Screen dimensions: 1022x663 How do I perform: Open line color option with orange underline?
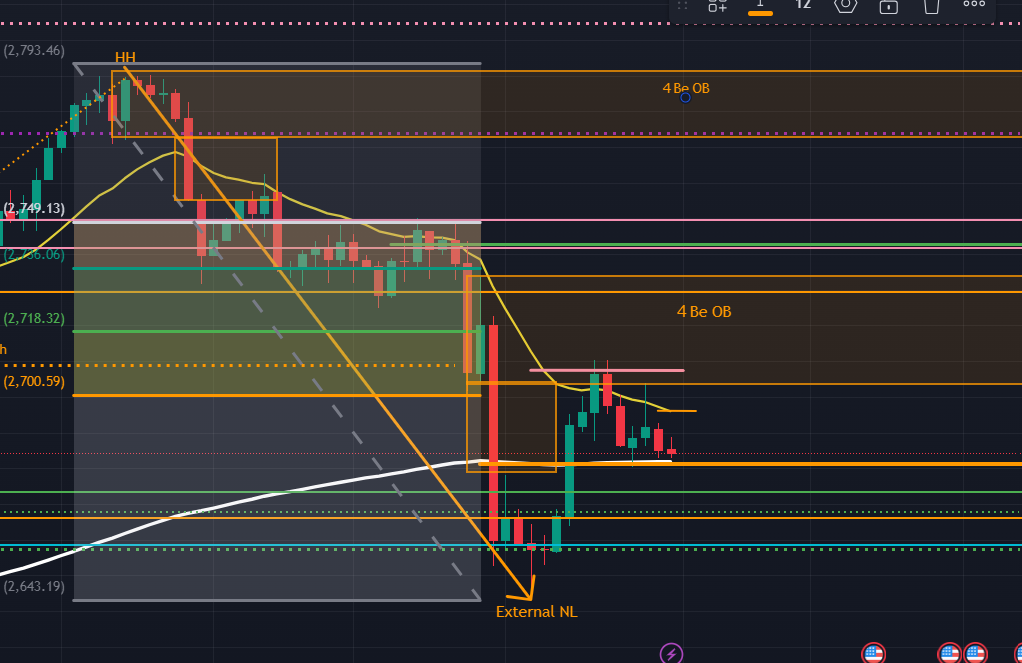click(760, 5)
